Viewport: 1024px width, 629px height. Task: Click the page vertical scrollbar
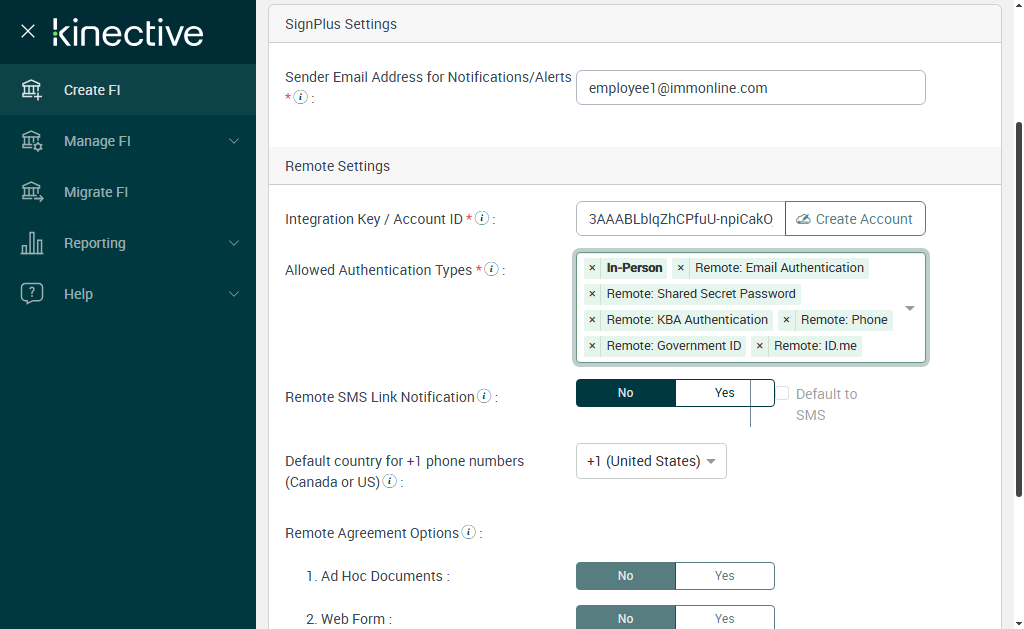coord(1018,309)
